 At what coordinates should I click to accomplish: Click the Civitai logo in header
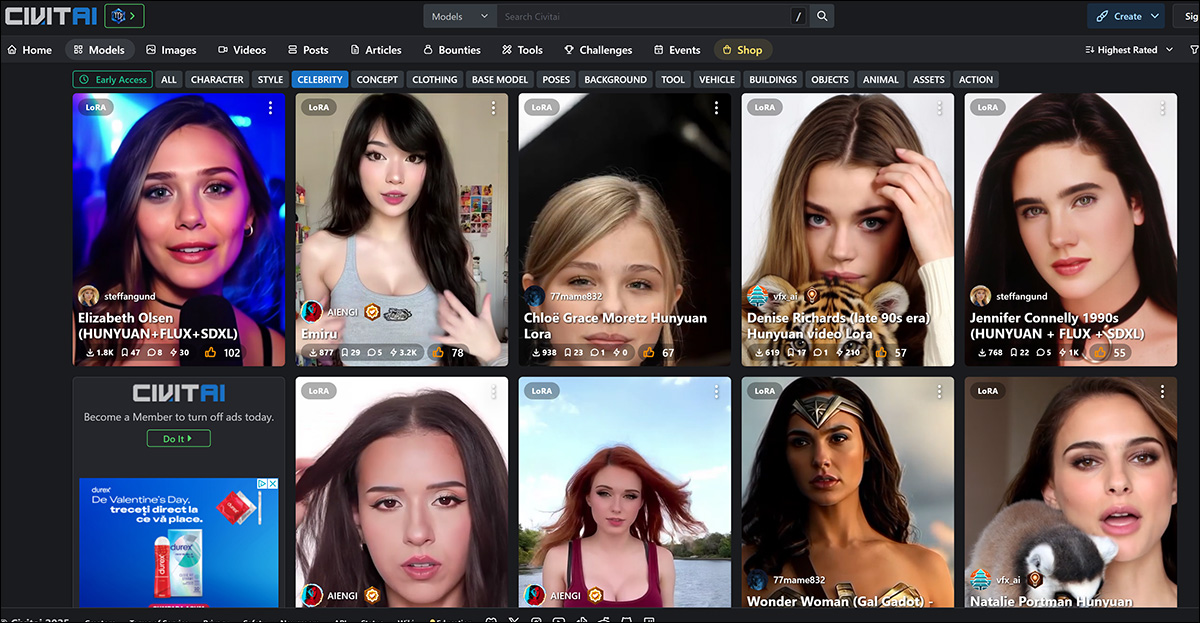pos(49,16)
